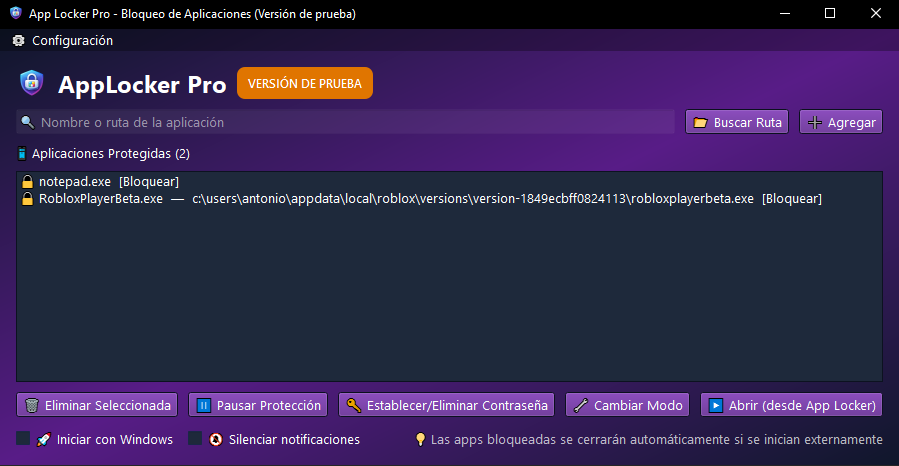The width and height of the screenshot is (899, 466).
Task: Click the Cambiar Modo button
Action: click(627, 405)
